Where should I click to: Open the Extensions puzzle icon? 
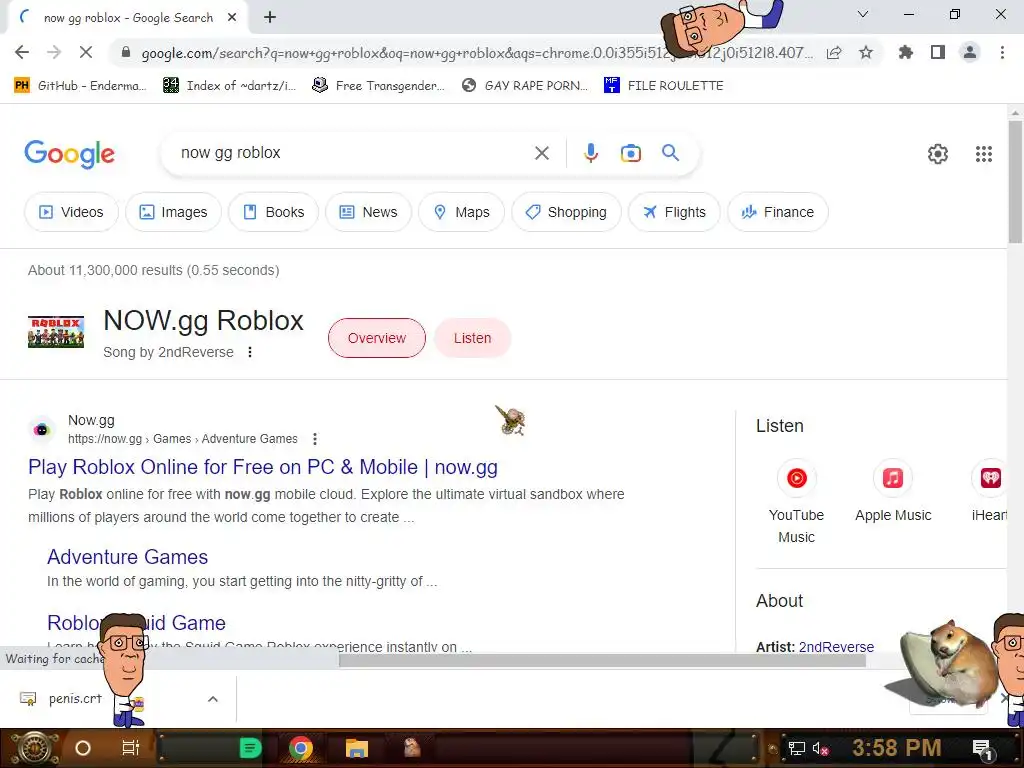pyautogui.click(x=905, y=53)
